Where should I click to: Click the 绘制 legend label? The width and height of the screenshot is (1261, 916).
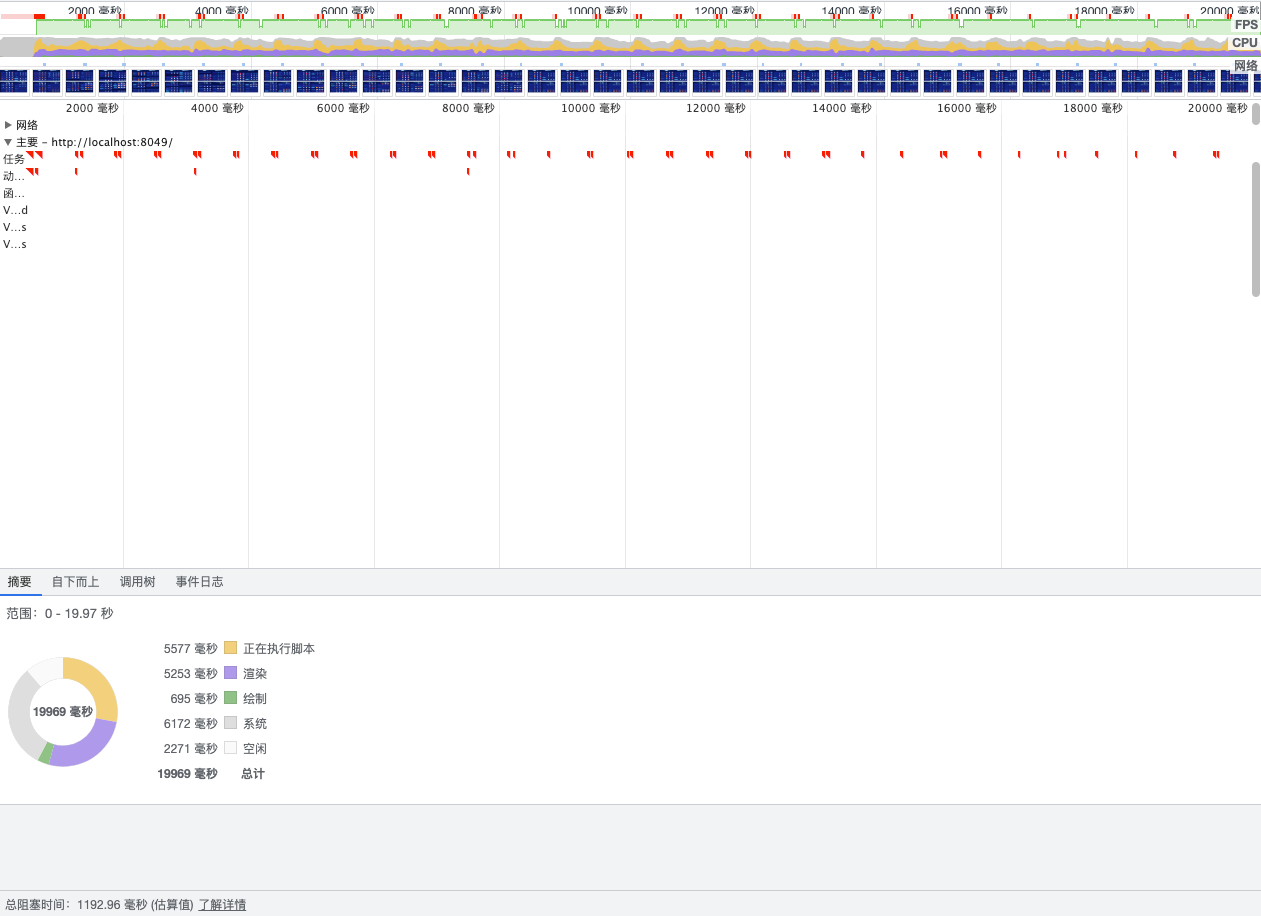coord(255,698)
